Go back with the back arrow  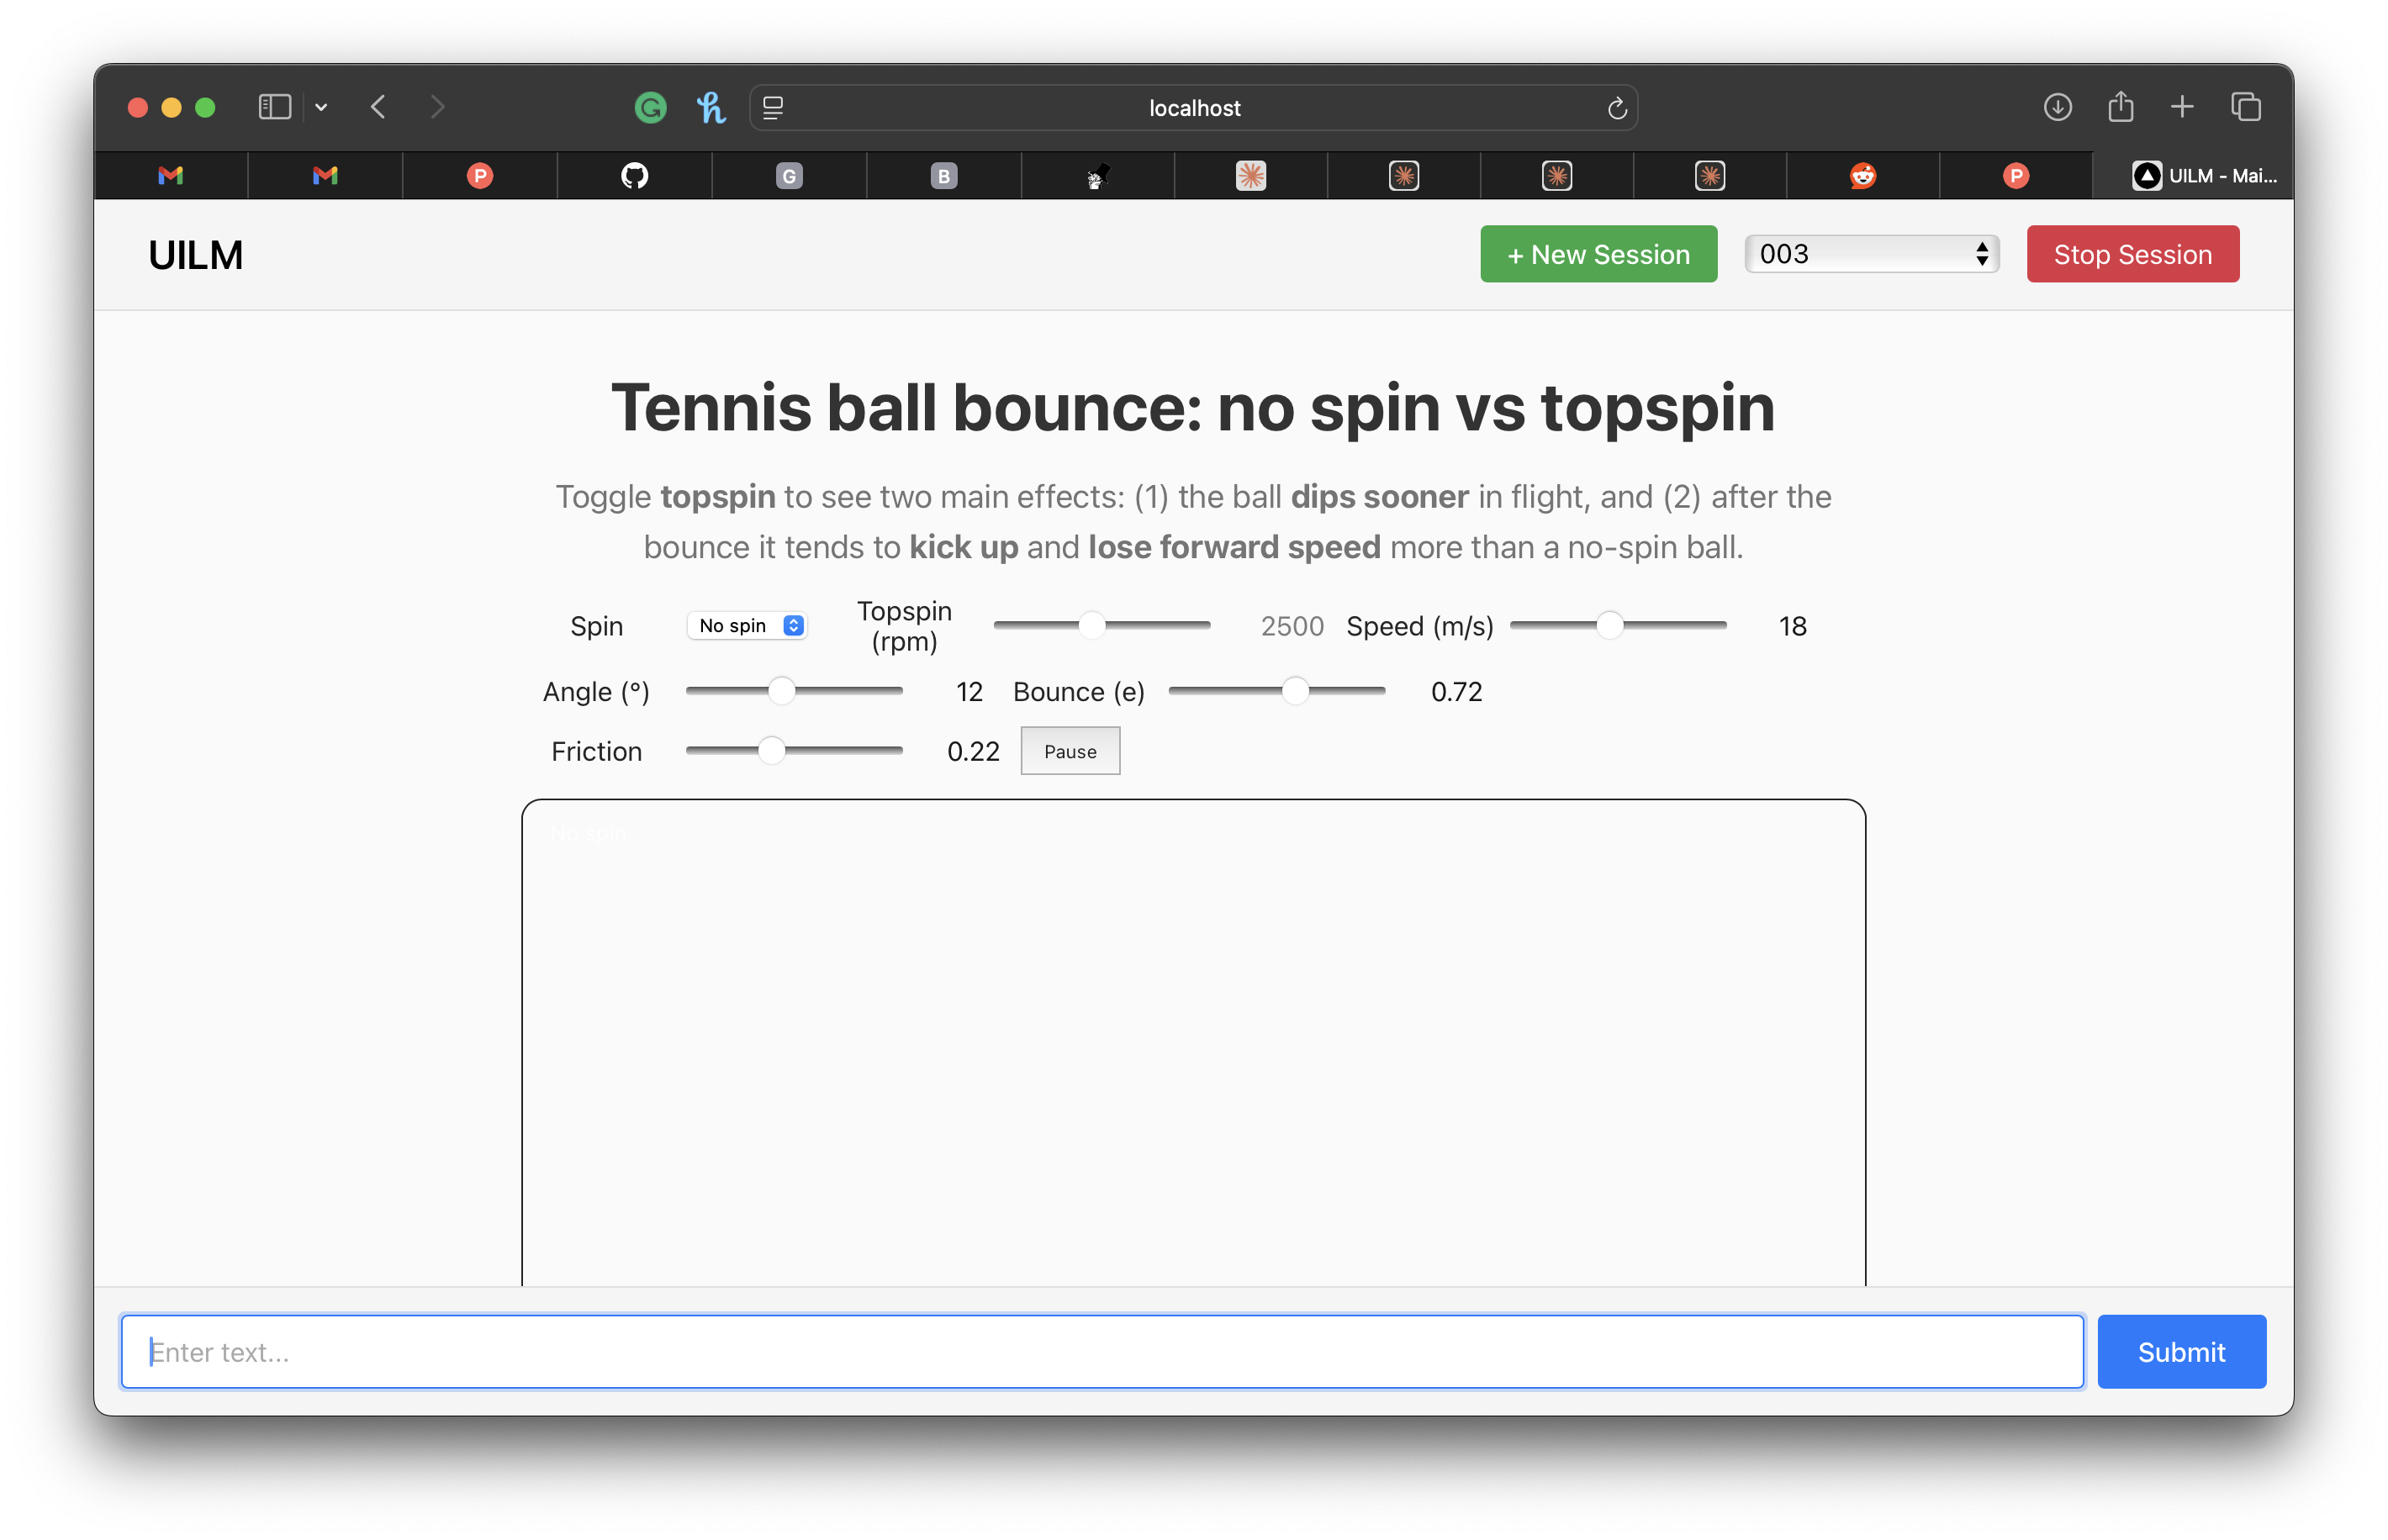(378, 107)
